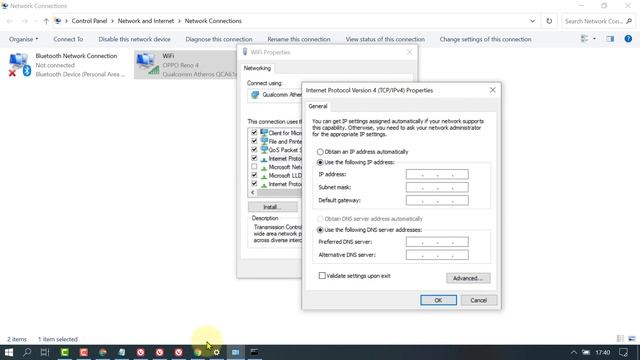Open the recent locations dropdown arrow
This screenshot has width=640, height=360.
[36, 21]
